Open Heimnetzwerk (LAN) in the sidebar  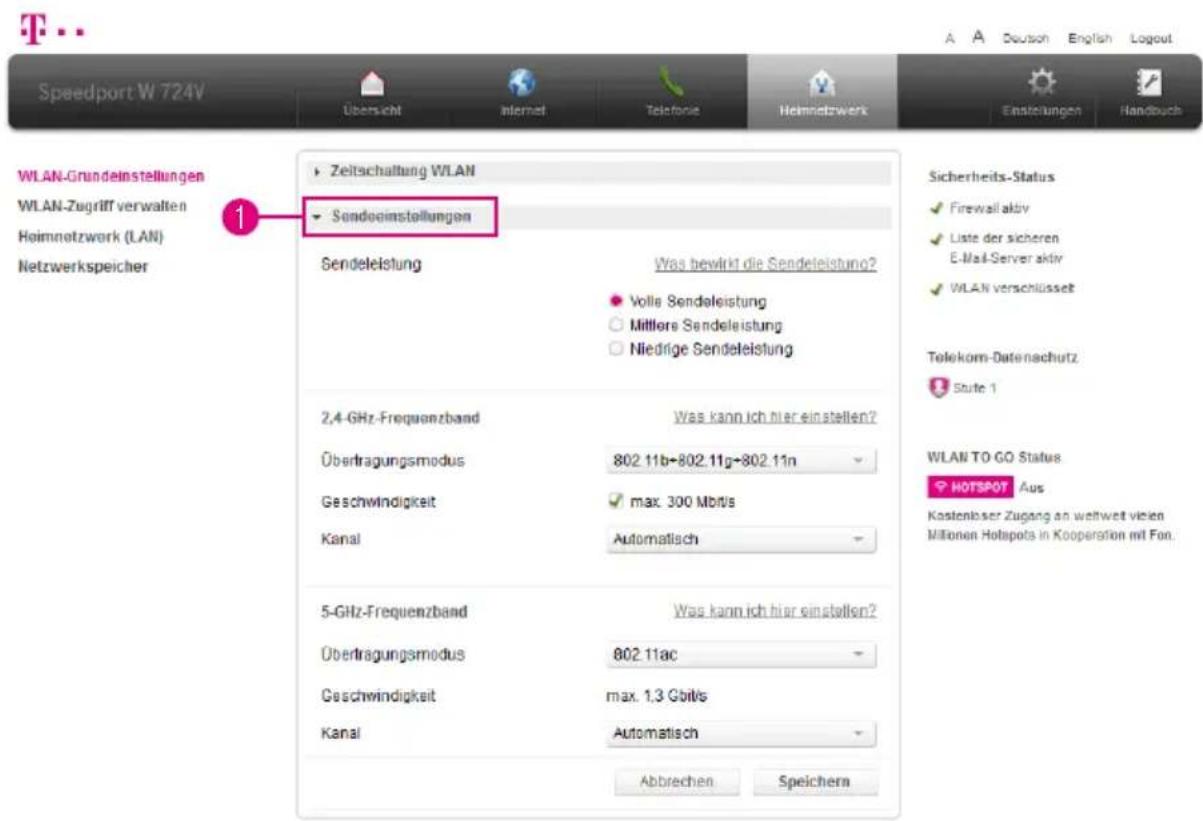(x=91, y=237)
